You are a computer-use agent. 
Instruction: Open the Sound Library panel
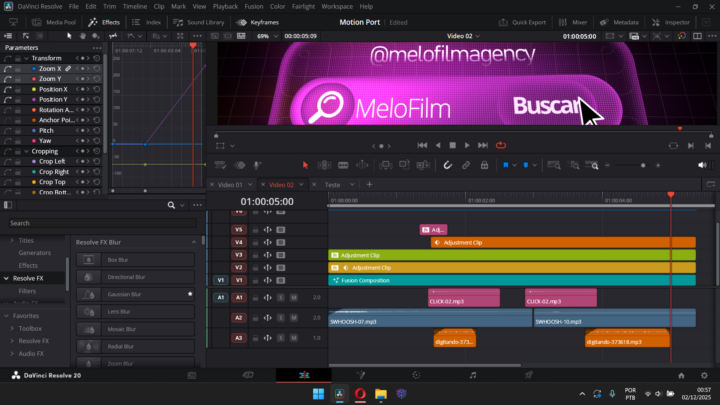[201, 21]
